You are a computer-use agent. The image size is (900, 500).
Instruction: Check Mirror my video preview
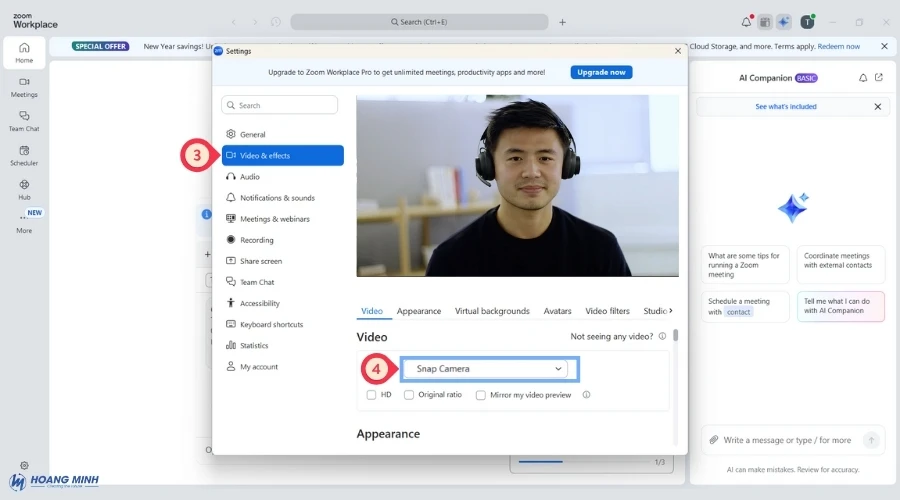click(480, 395)
